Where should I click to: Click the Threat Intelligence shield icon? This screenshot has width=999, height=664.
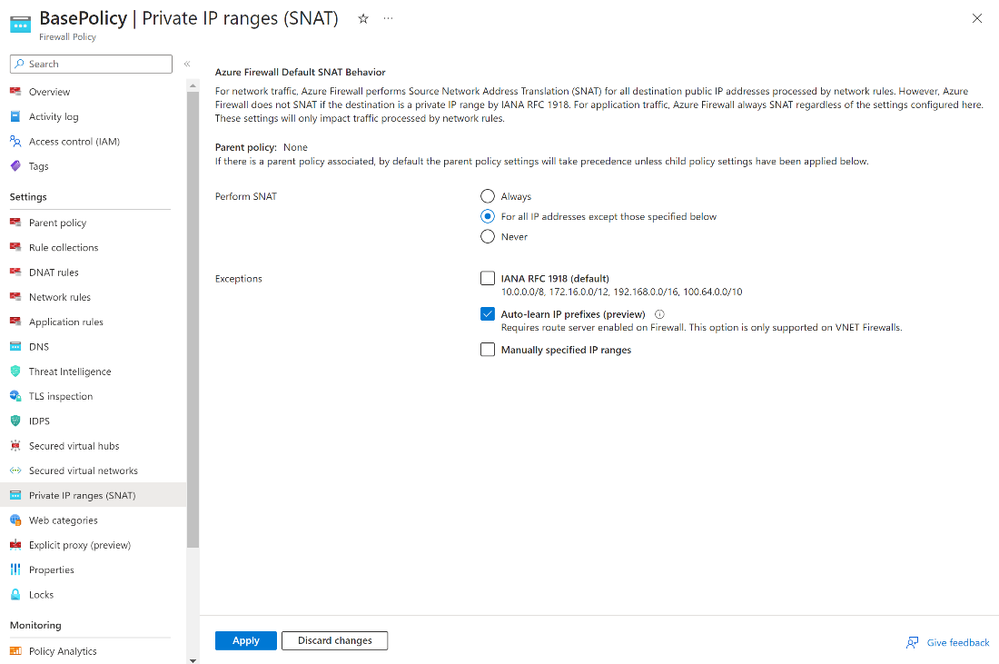click(15, 372)
